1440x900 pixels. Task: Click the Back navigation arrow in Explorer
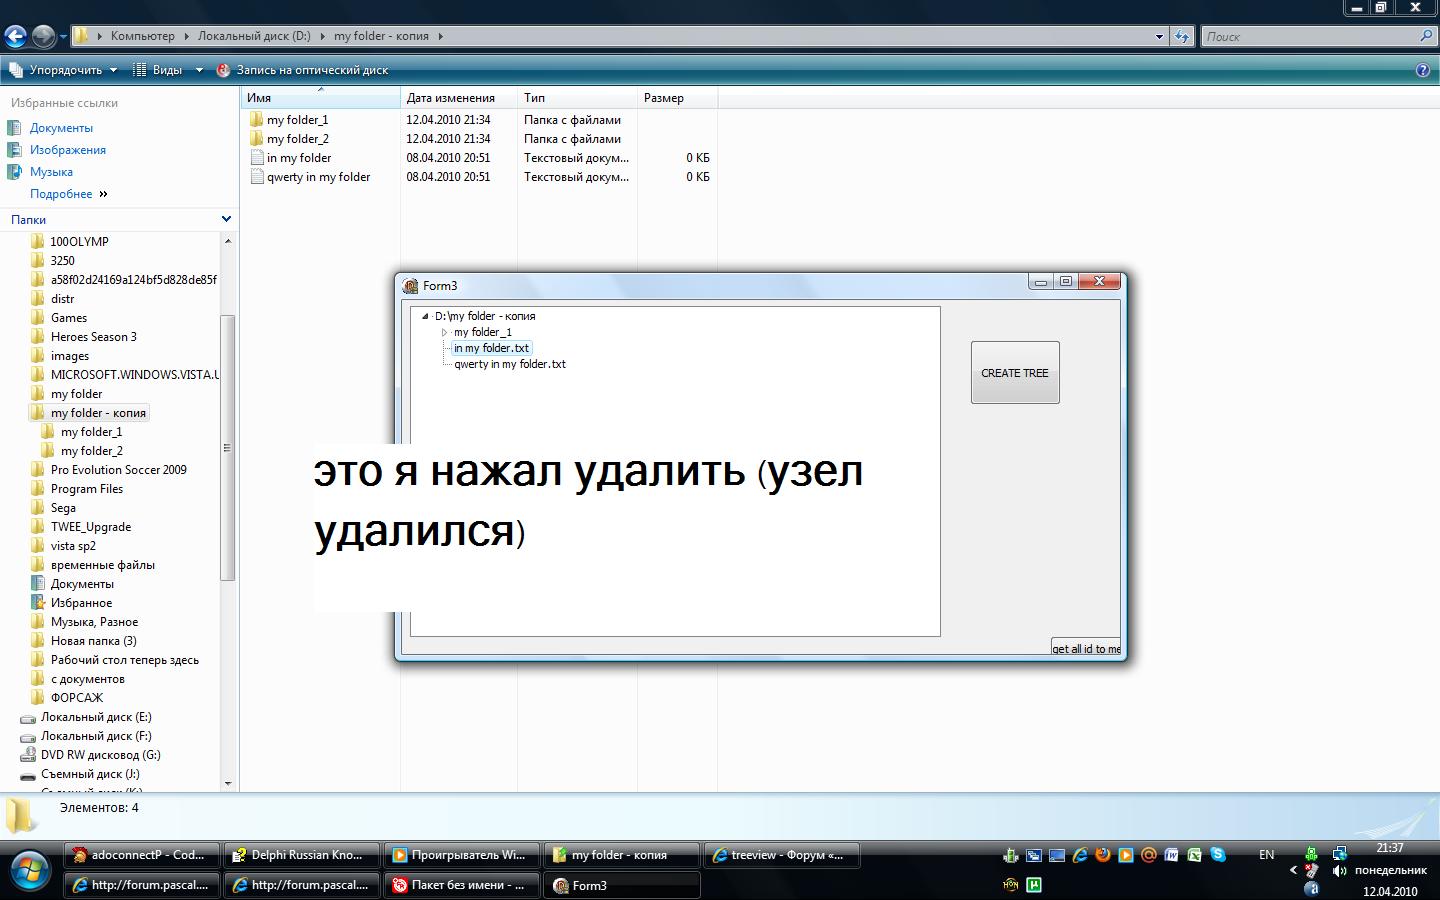coord(15,37)
